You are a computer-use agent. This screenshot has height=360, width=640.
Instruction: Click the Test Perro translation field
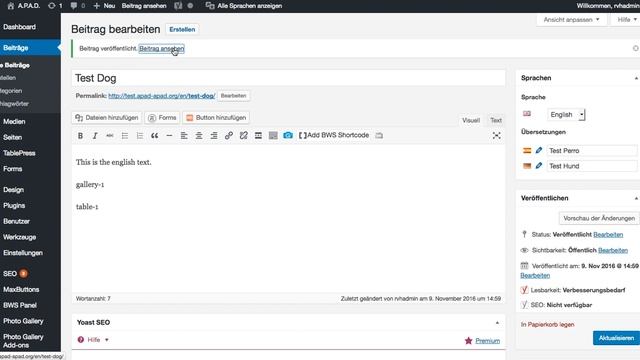coord(592,151)
